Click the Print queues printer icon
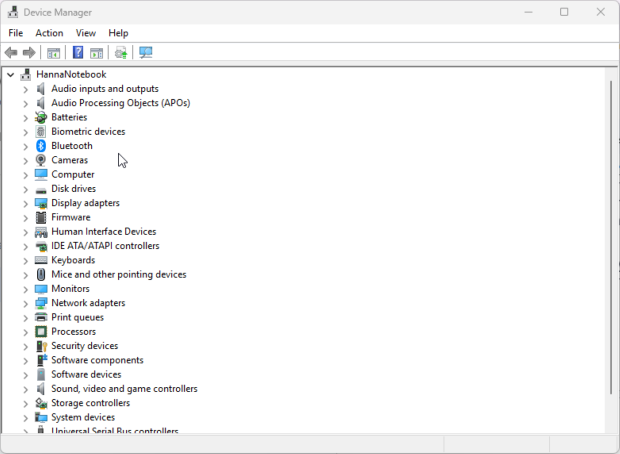Image resolution: width=620 pixels, height=454 pixels. point(41,317)
